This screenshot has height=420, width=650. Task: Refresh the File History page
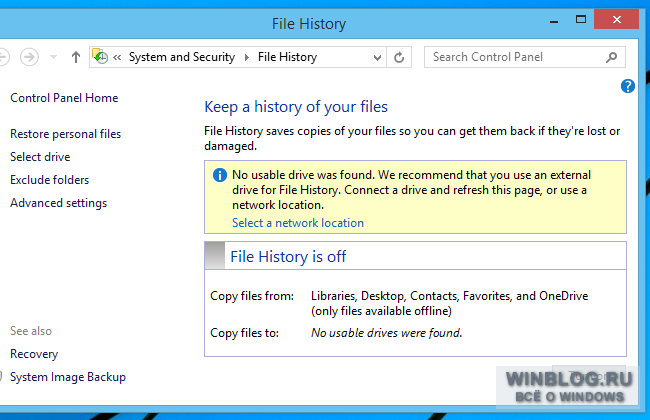(x=399, y=57)
